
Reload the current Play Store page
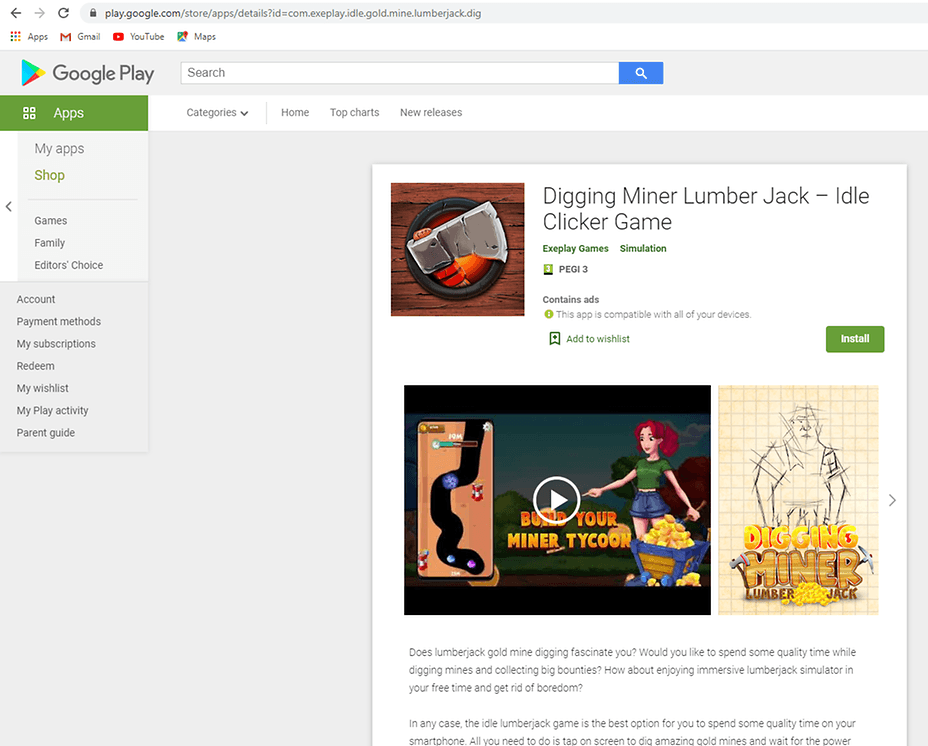point(63,13)
